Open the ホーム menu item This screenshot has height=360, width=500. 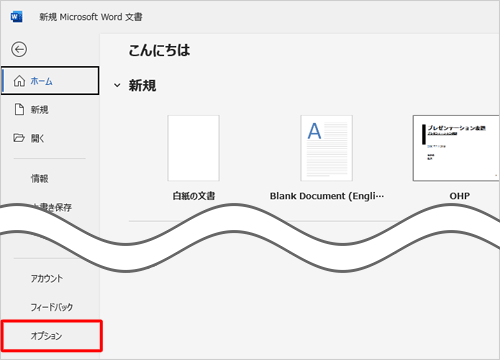(50, 81)
